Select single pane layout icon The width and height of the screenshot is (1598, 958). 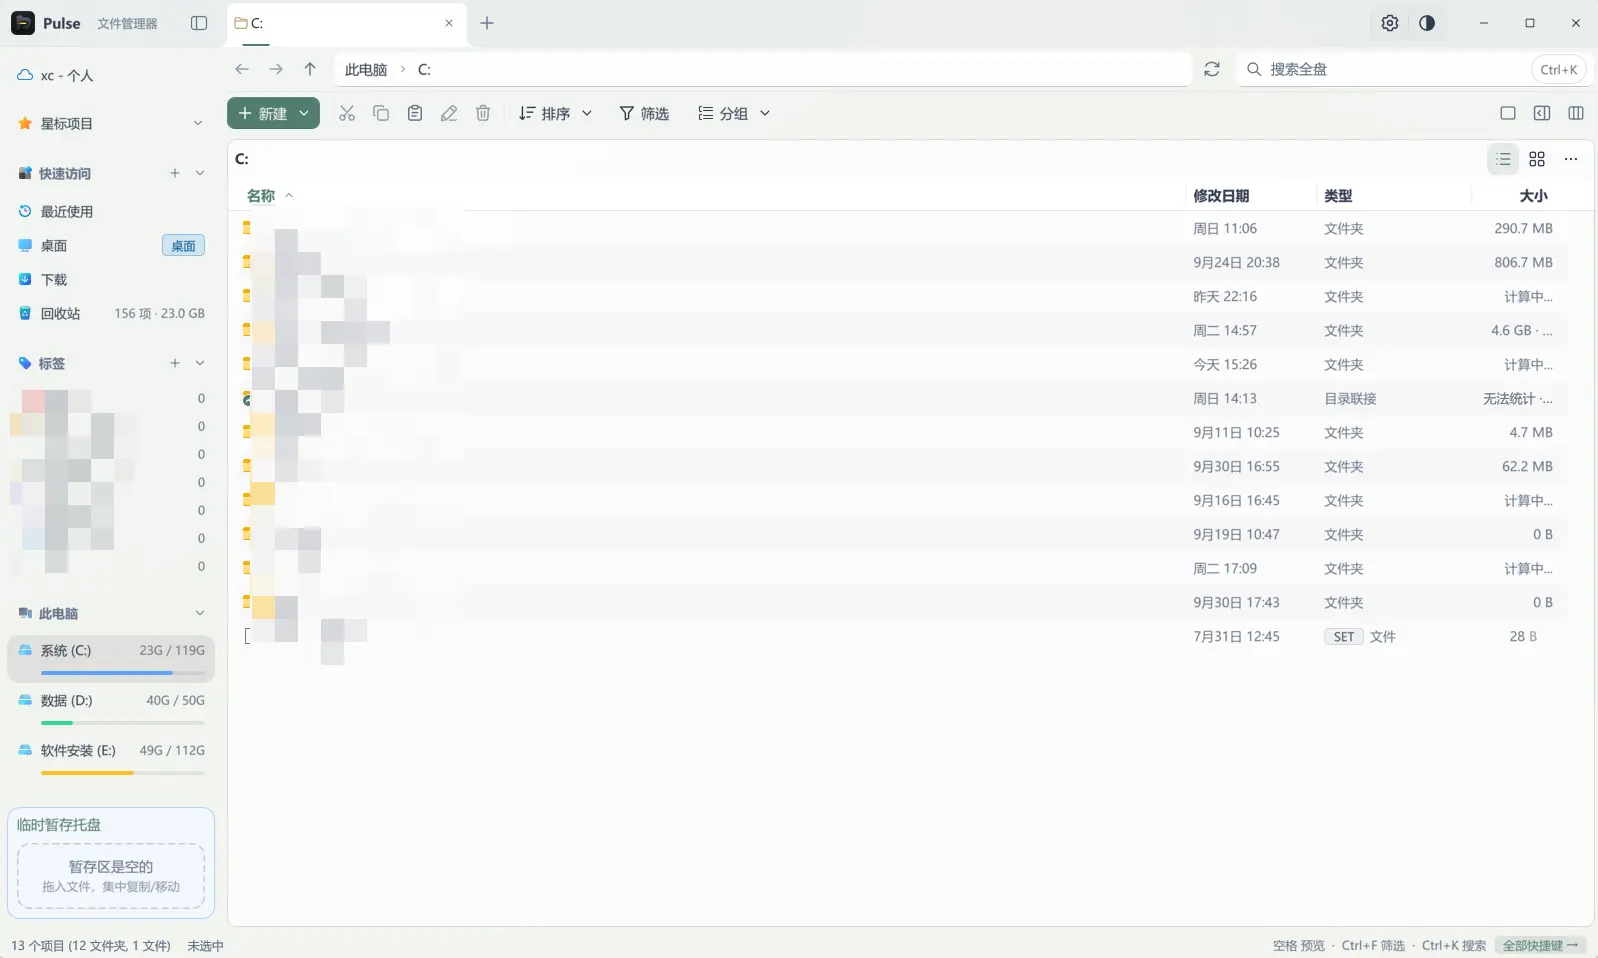(x=1508, y=113)
